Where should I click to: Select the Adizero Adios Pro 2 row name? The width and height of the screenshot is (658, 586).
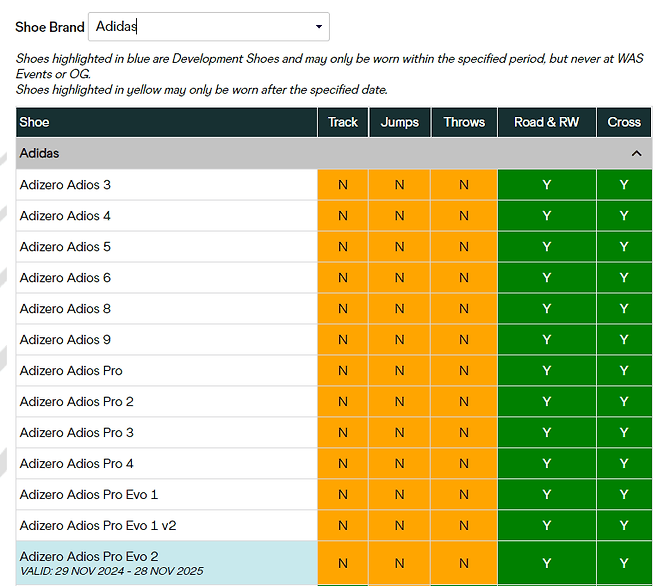[x=76, y=402]
